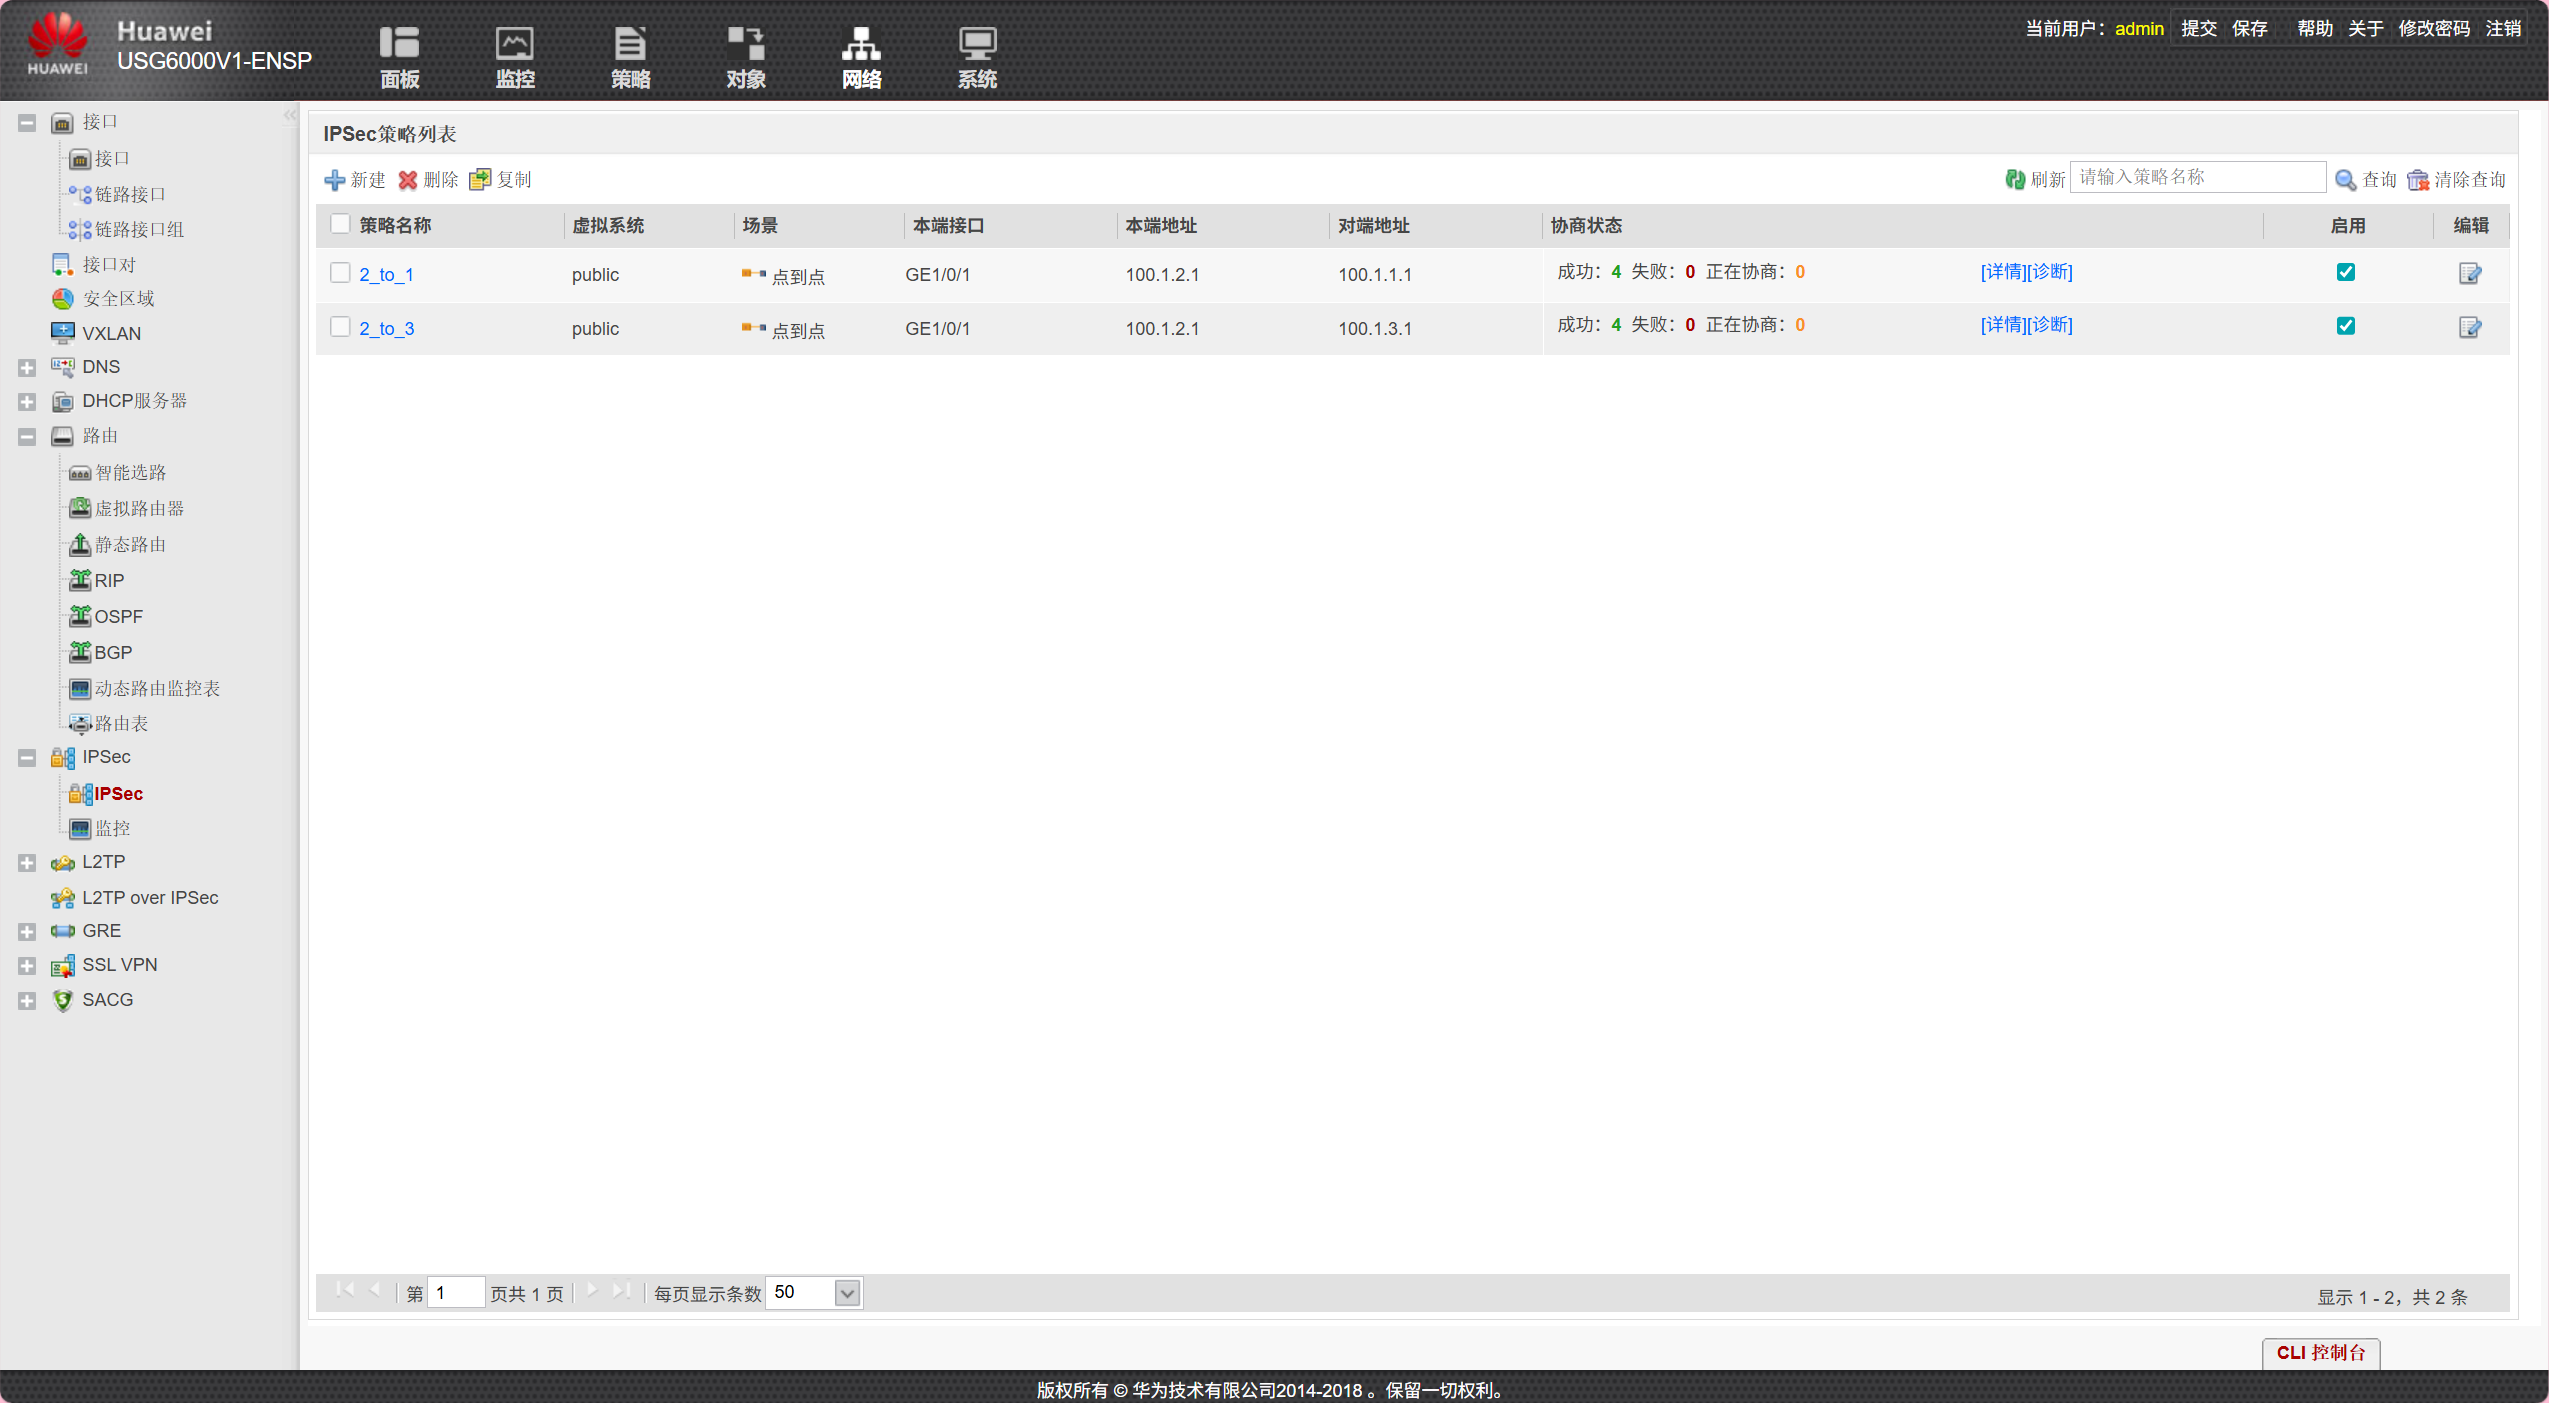Click the red delete X icon
The height and width of the screenshot is (1403, 2549).
pyautogui.click(x=408, y=180)
